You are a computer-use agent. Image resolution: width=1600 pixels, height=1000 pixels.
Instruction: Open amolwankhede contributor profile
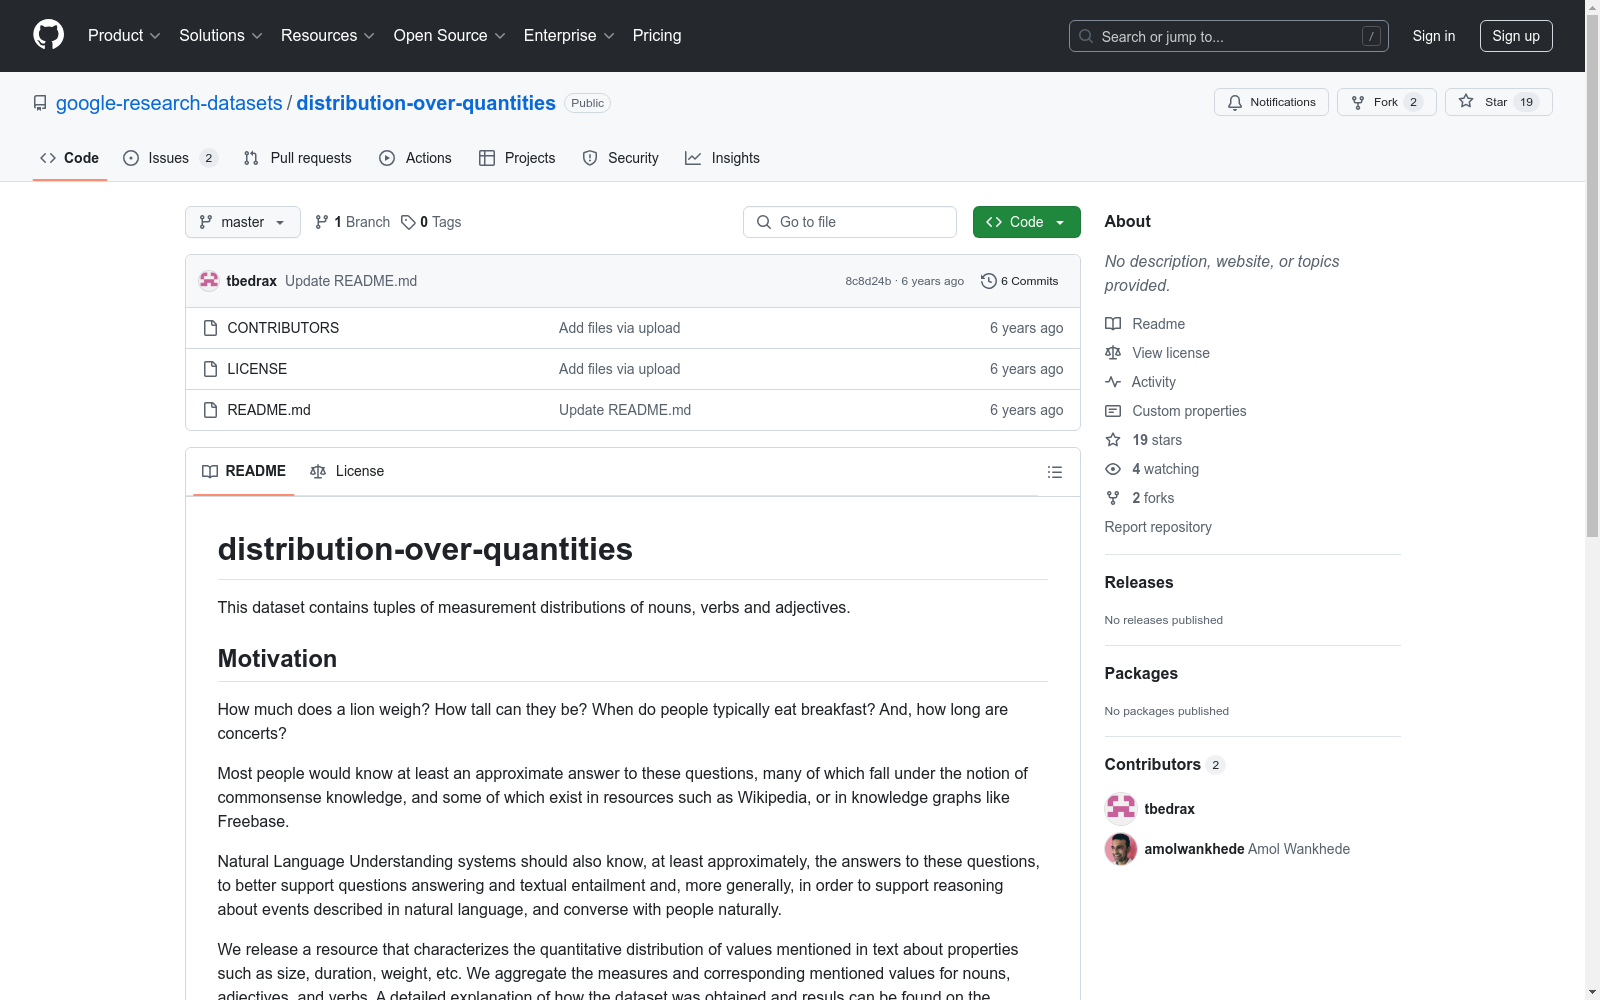tap(1194, 849)
